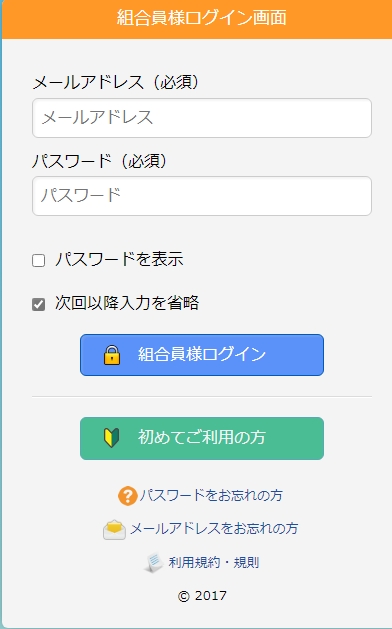392x629 pixels.
Task: Click the 次回以降入力を省略 label text
Action: coord(127,303)
